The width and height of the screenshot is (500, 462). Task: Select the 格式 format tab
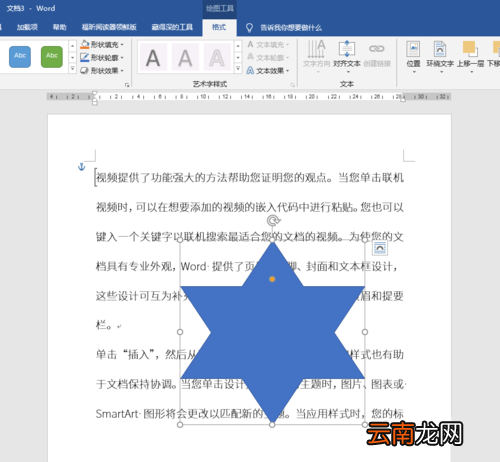click(x=219, y=27)
